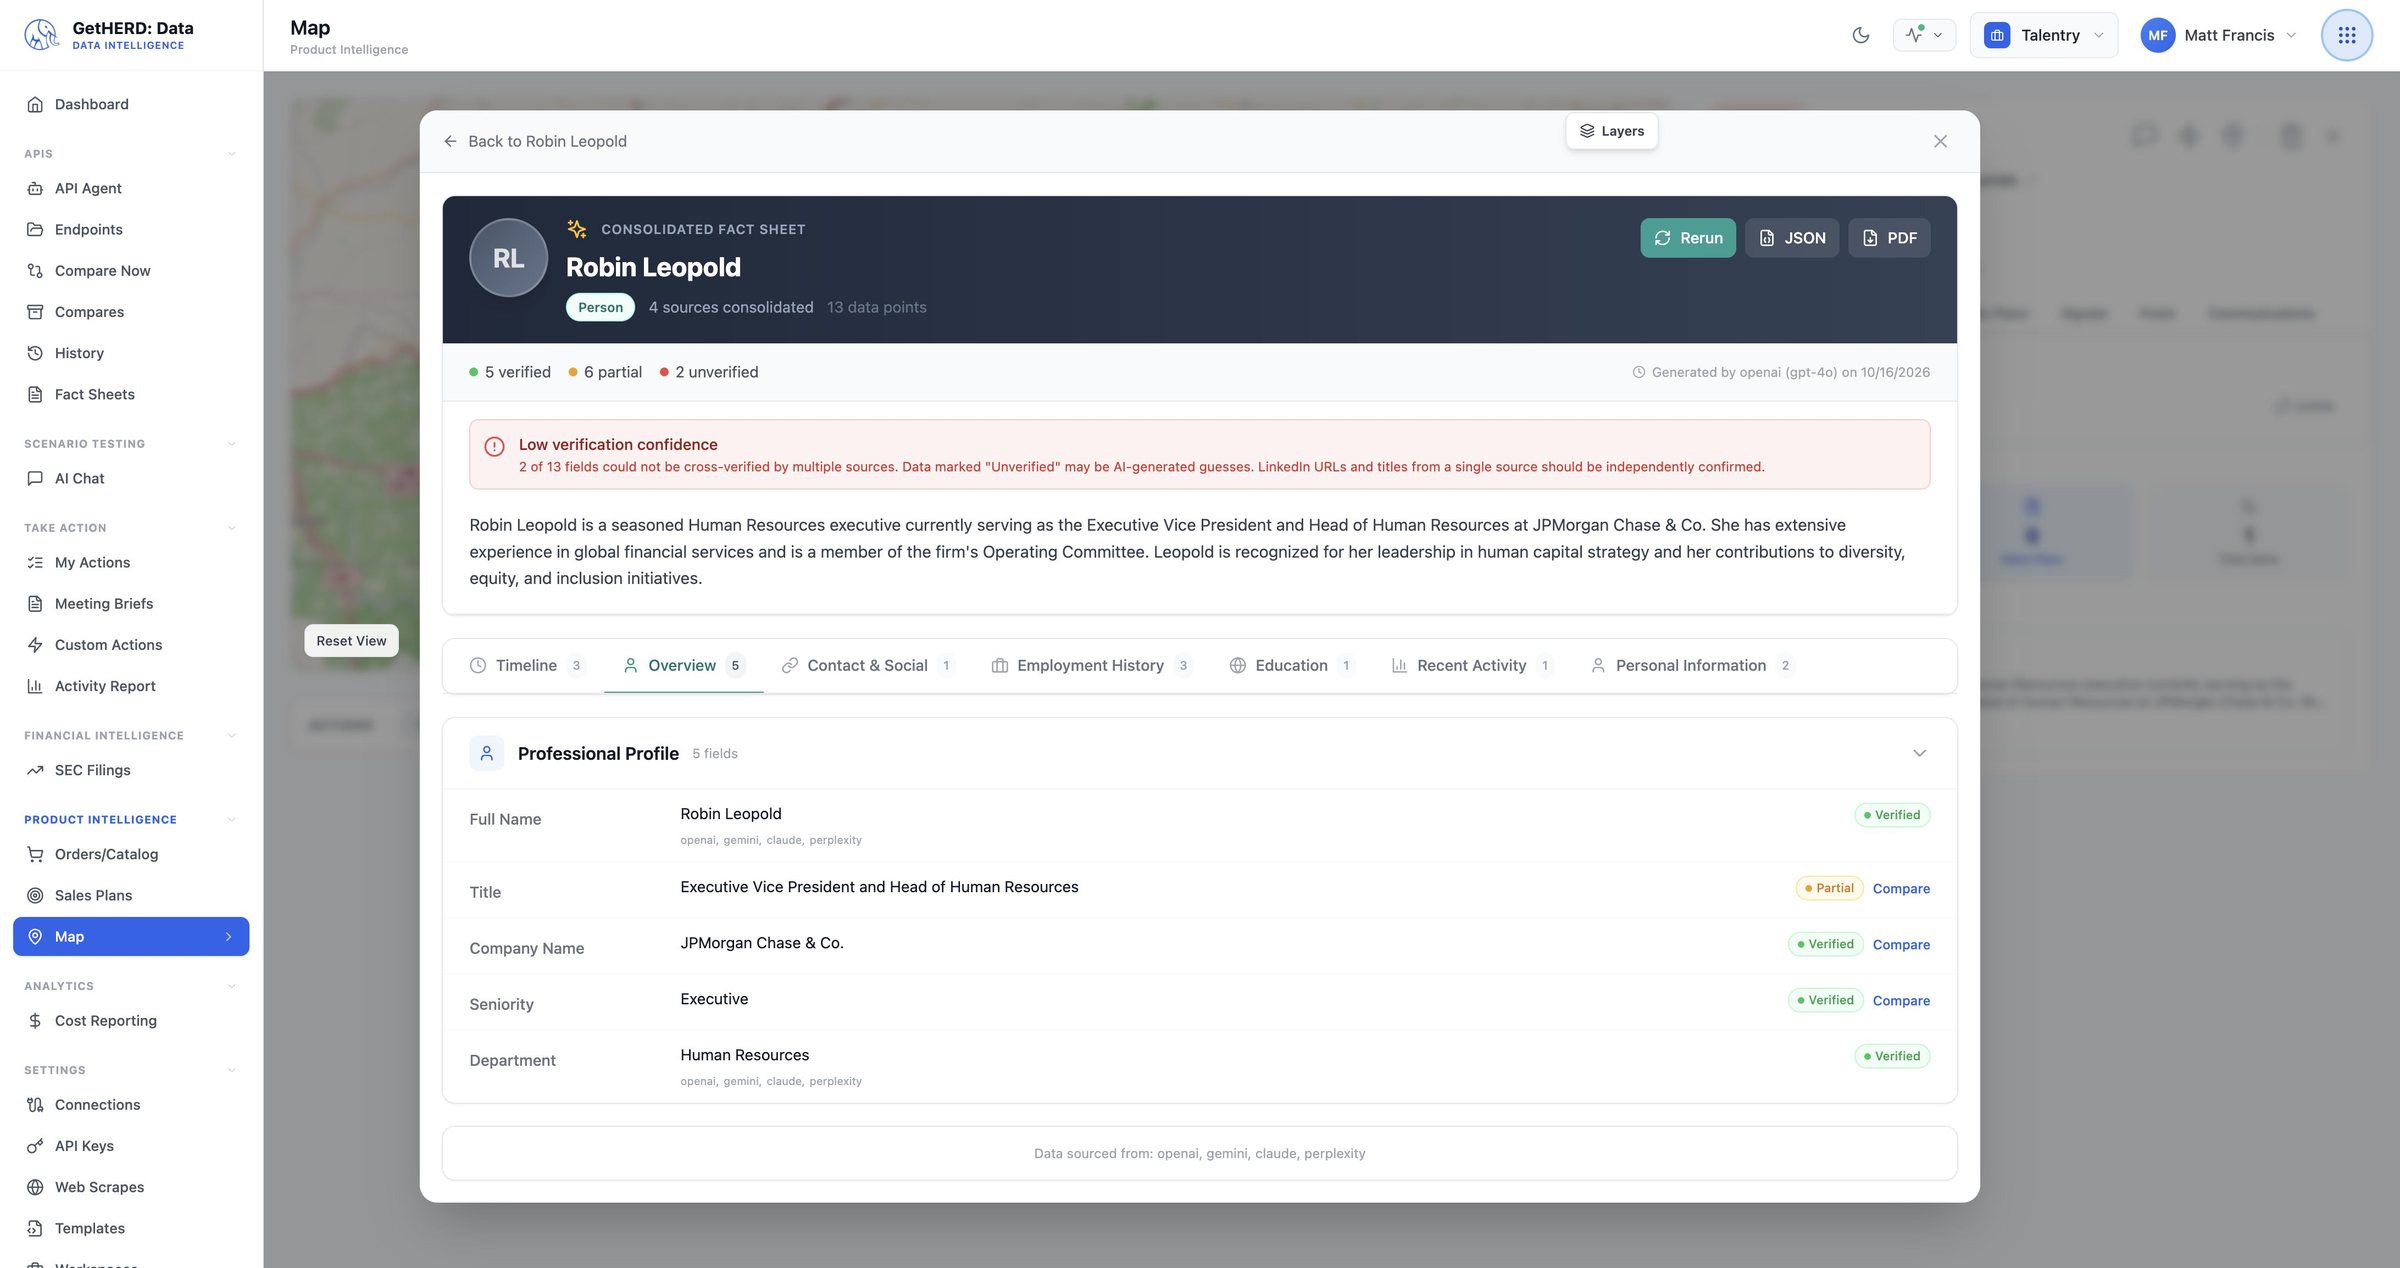Open AI Chat in sidebar
2400x1268 pixels.
[131, 478]
